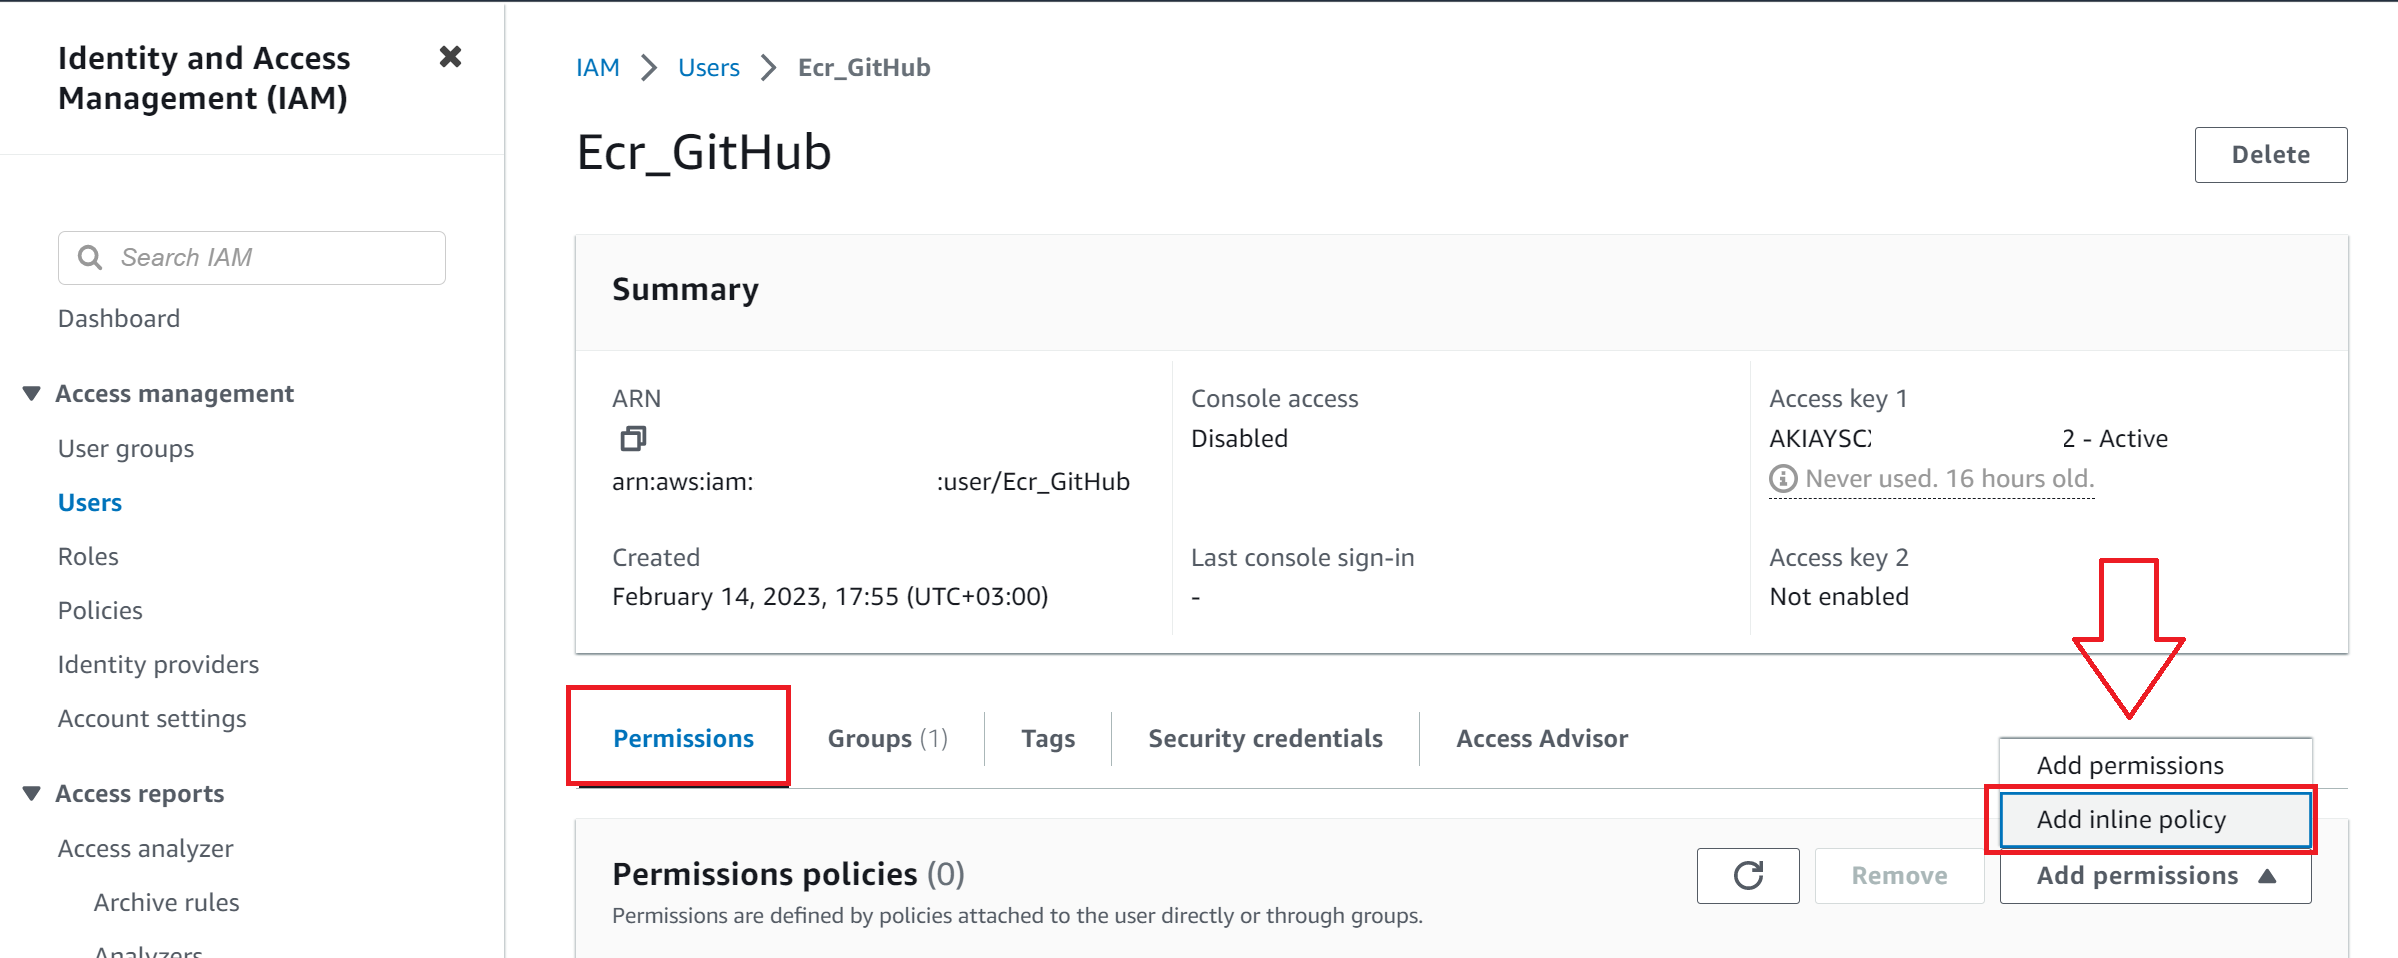Collapse the Access management section
2398x958 pixels.
32,394
